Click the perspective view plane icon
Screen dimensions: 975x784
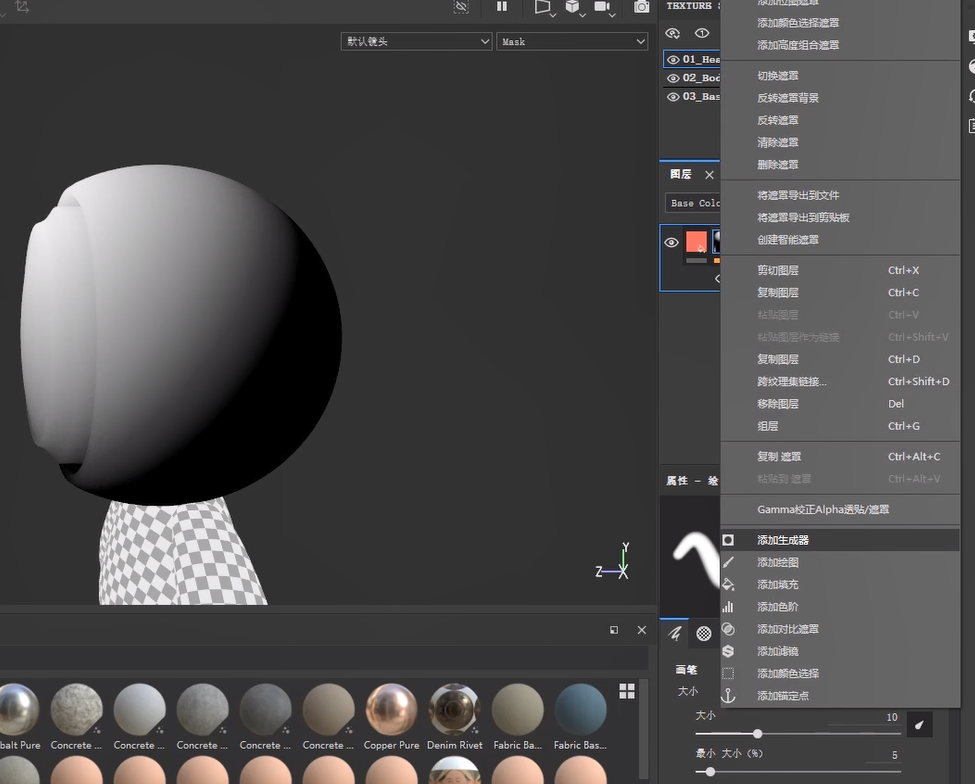point(542,6)
